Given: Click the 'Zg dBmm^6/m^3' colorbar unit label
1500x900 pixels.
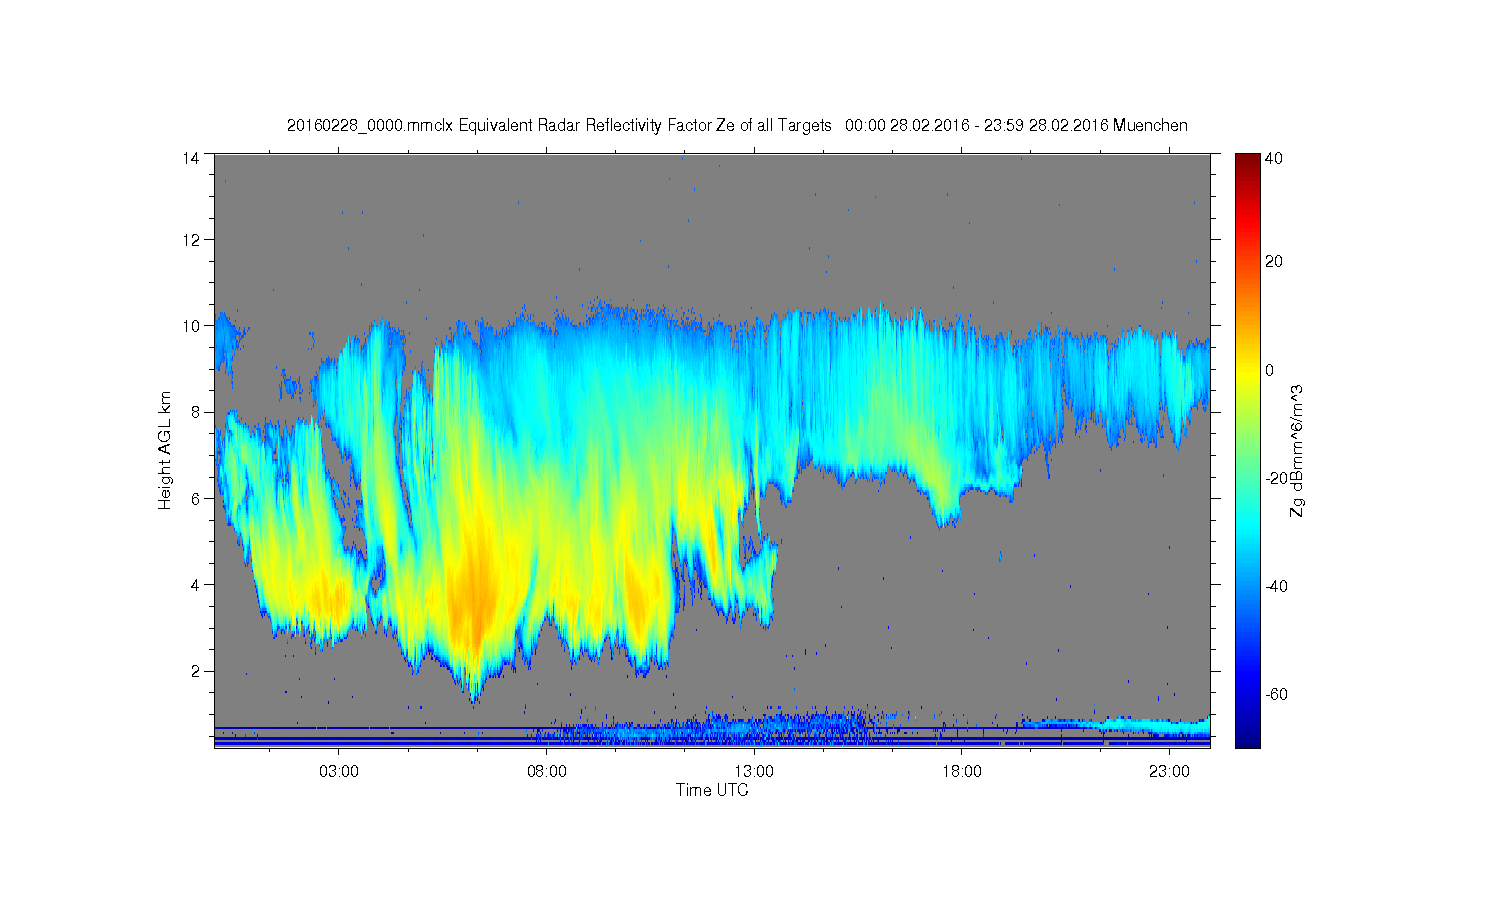Looking at the screenshot, I should [1297, 450].
